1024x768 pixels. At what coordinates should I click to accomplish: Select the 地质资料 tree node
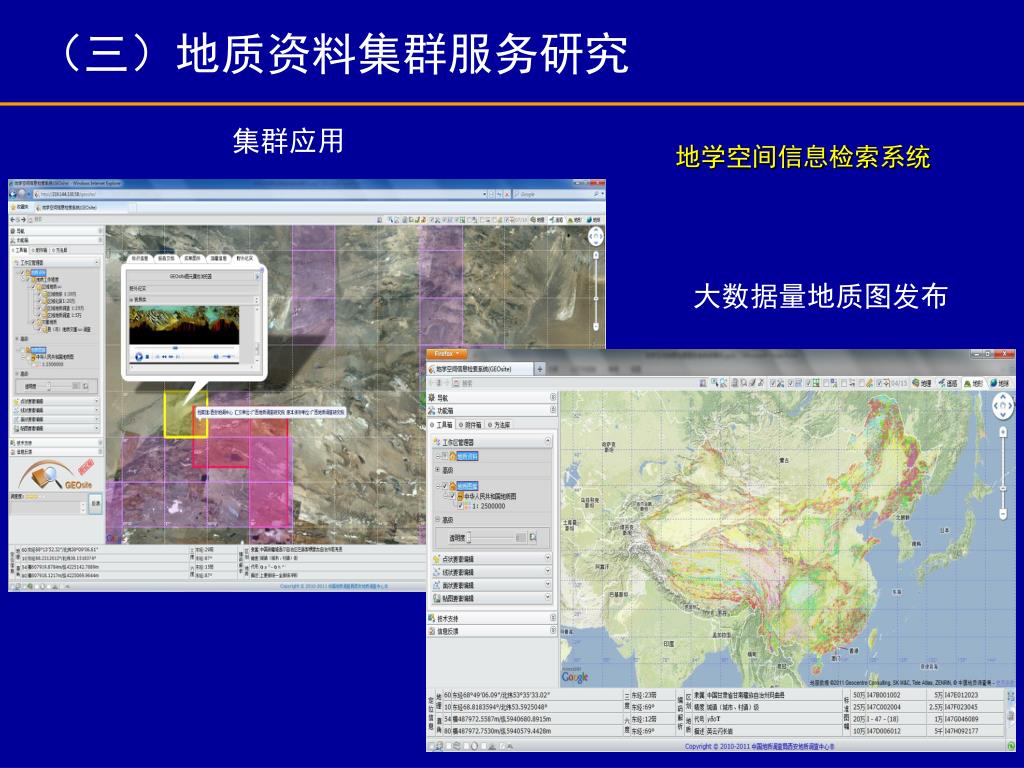coord(467,456)
